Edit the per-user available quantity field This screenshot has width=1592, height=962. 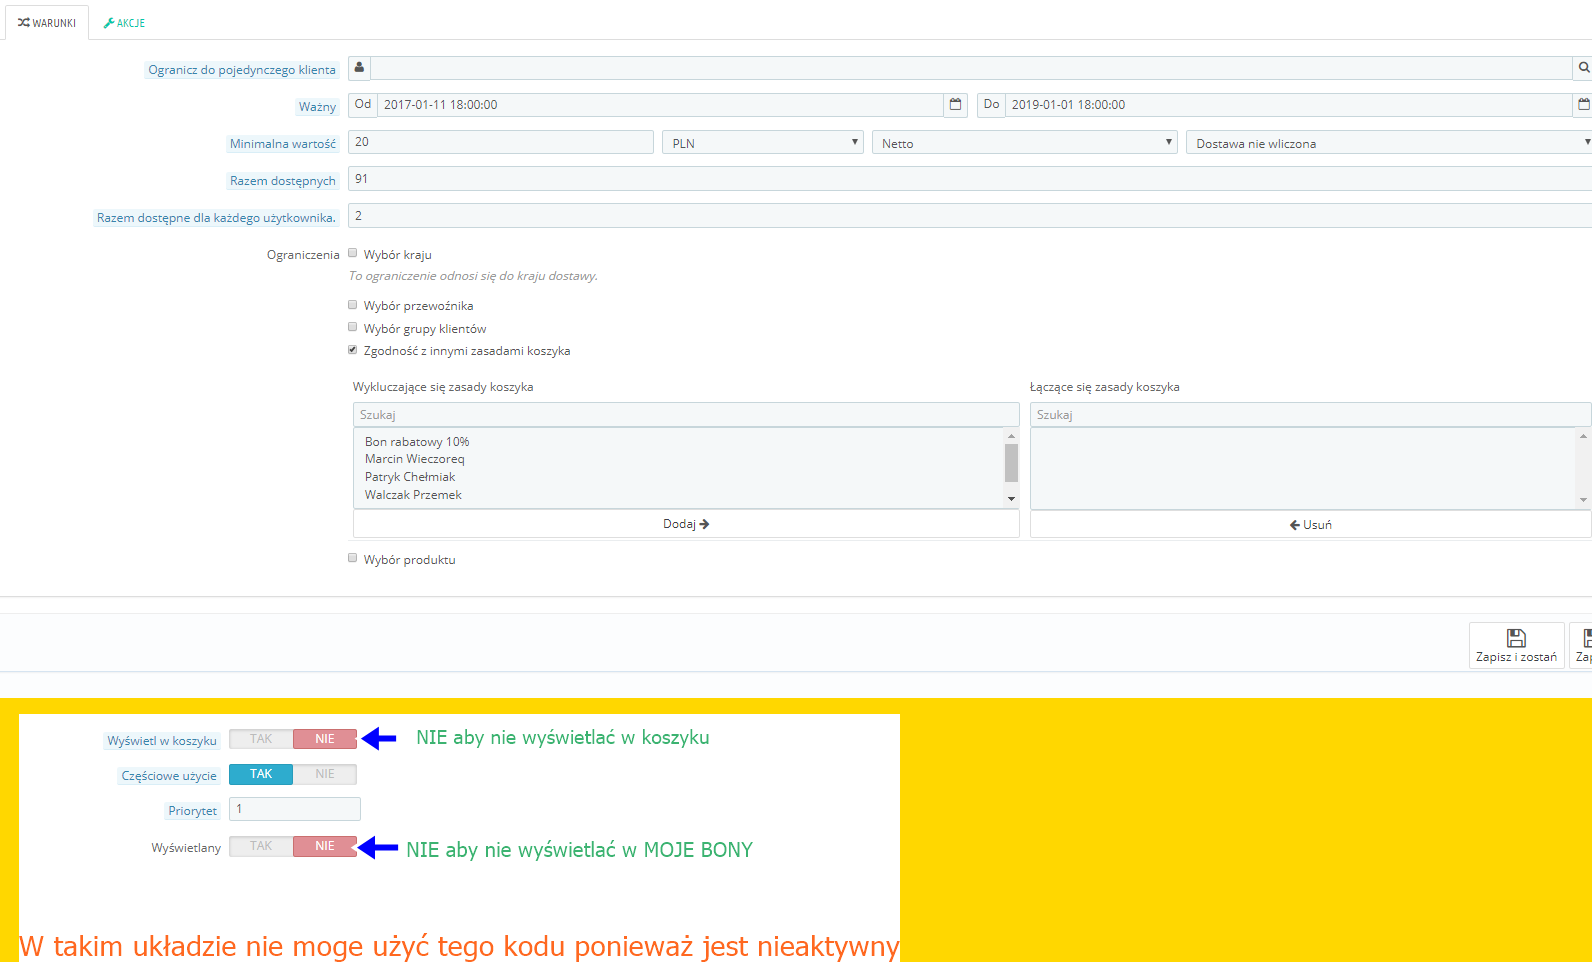click(x=970, y=216)
